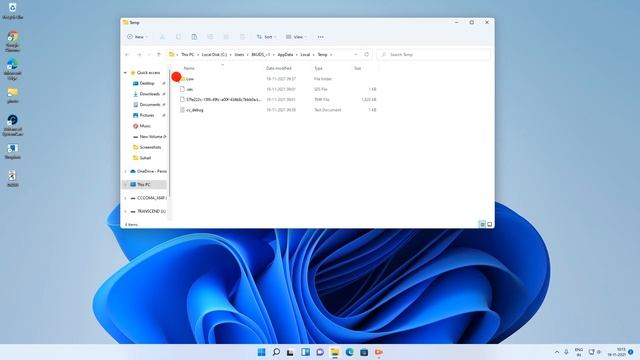640x360 pixels.
Task: Select Desktop in Quick access
Action: pyautogui.click(x=147, y=83)
